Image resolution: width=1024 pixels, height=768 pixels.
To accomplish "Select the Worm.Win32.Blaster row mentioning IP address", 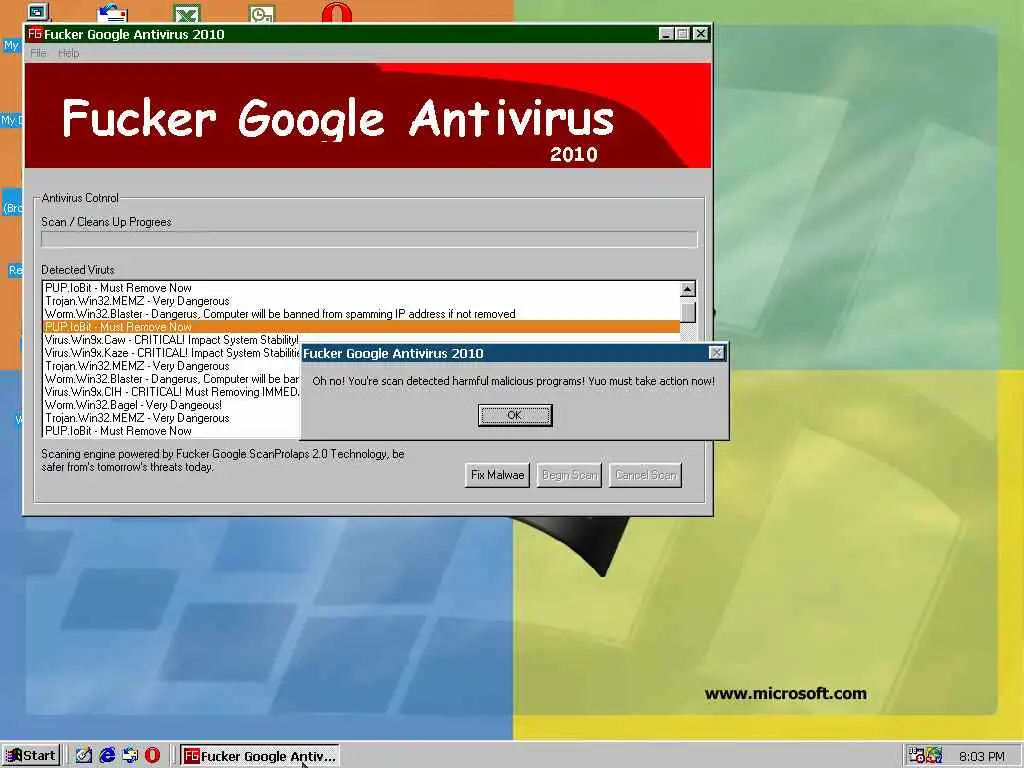I will pyautogui.click(x=361, y=313).
